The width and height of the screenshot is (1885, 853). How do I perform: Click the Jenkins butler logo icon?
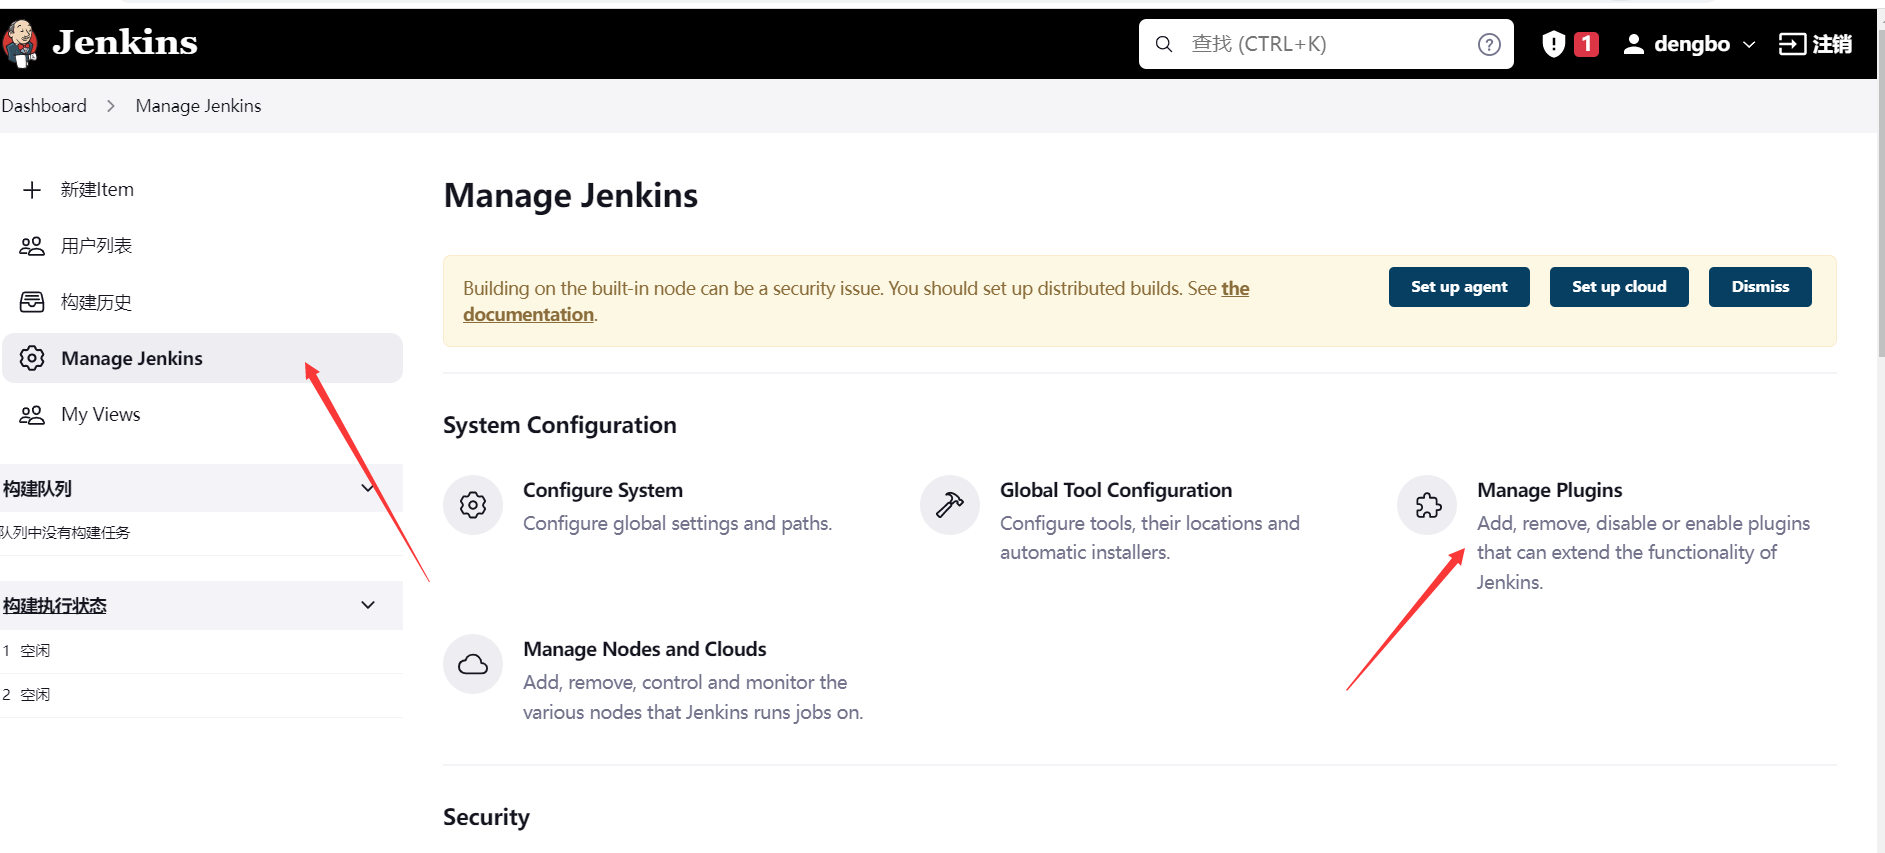19,43
